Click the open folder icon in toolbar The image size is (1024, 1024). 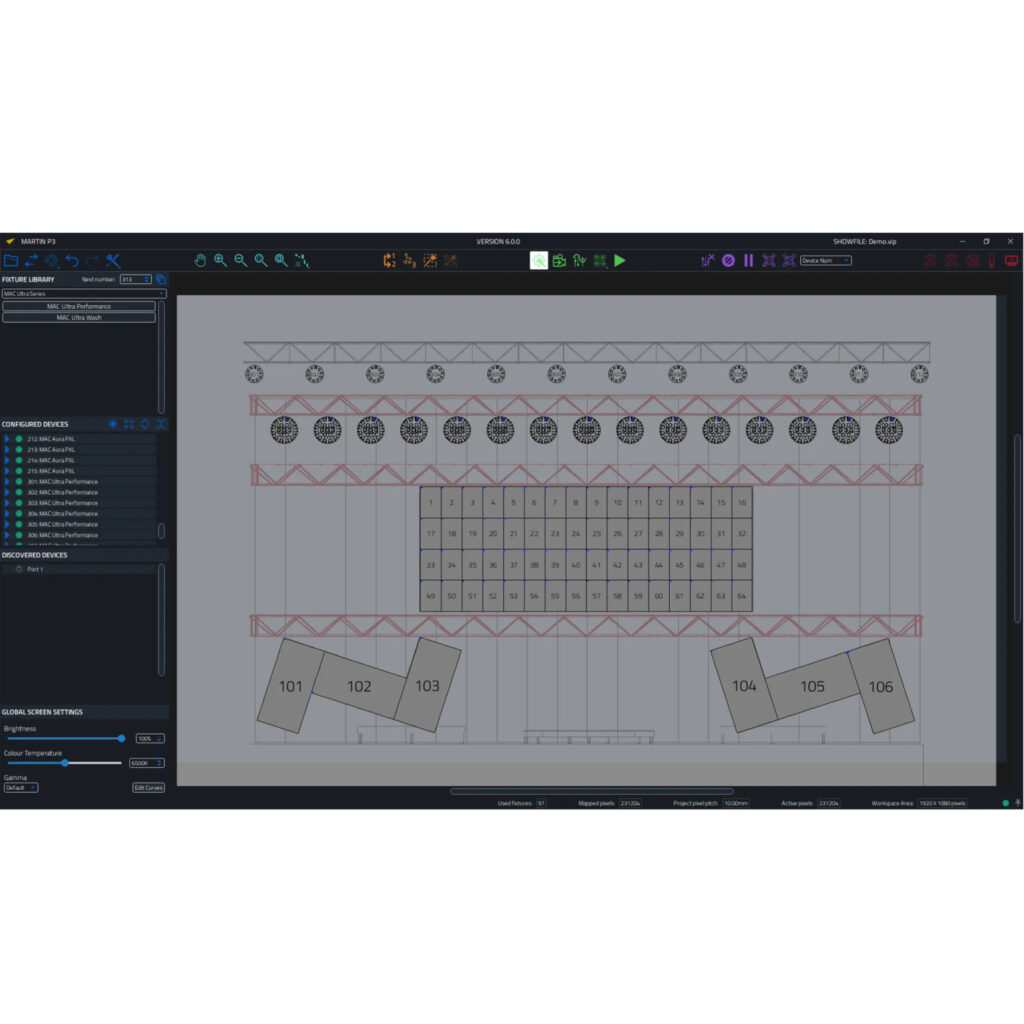coord(11,260)
